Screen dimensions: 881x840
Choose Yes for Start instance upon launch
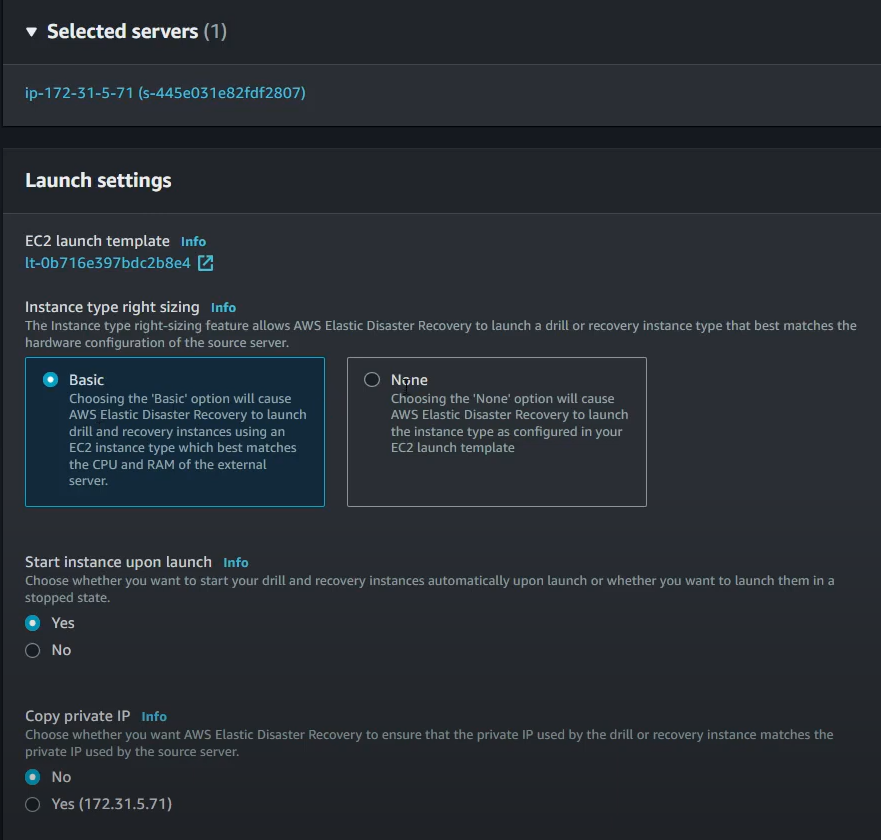coord(33,623)
